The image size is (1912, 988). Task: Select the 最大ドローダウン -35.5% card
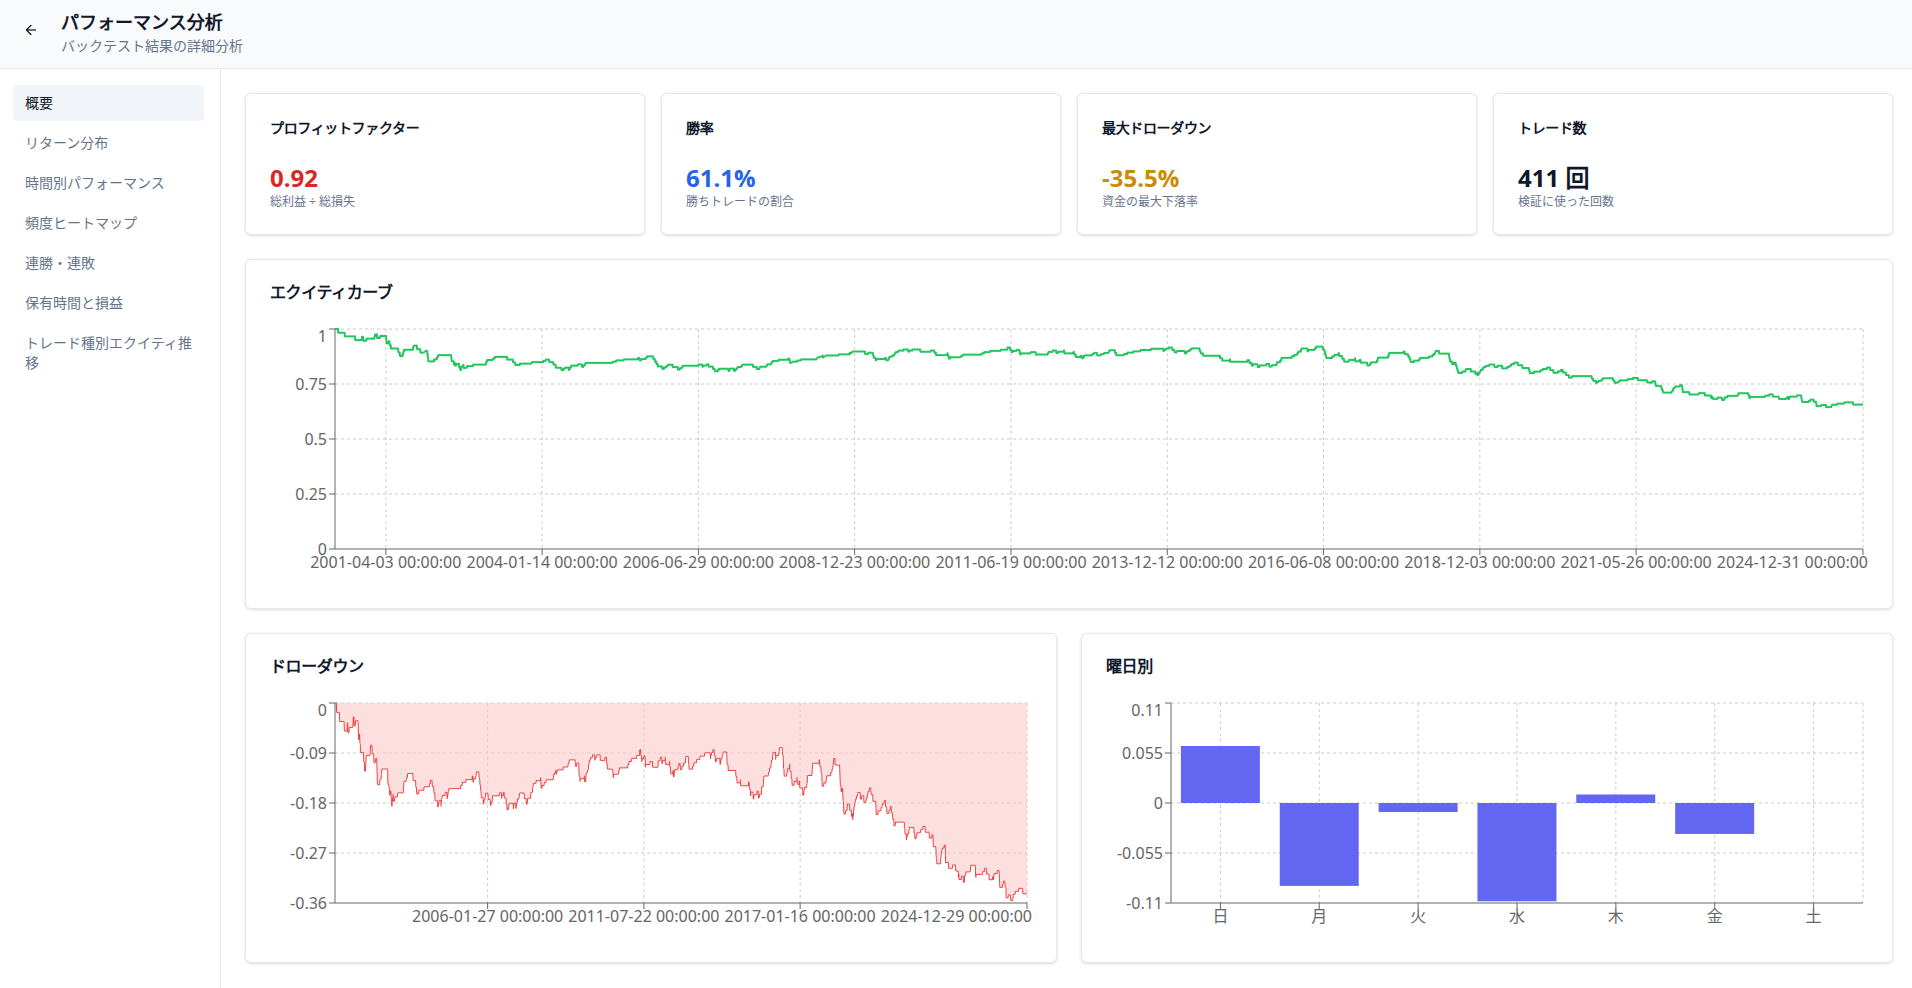(x=1276, y=164)
